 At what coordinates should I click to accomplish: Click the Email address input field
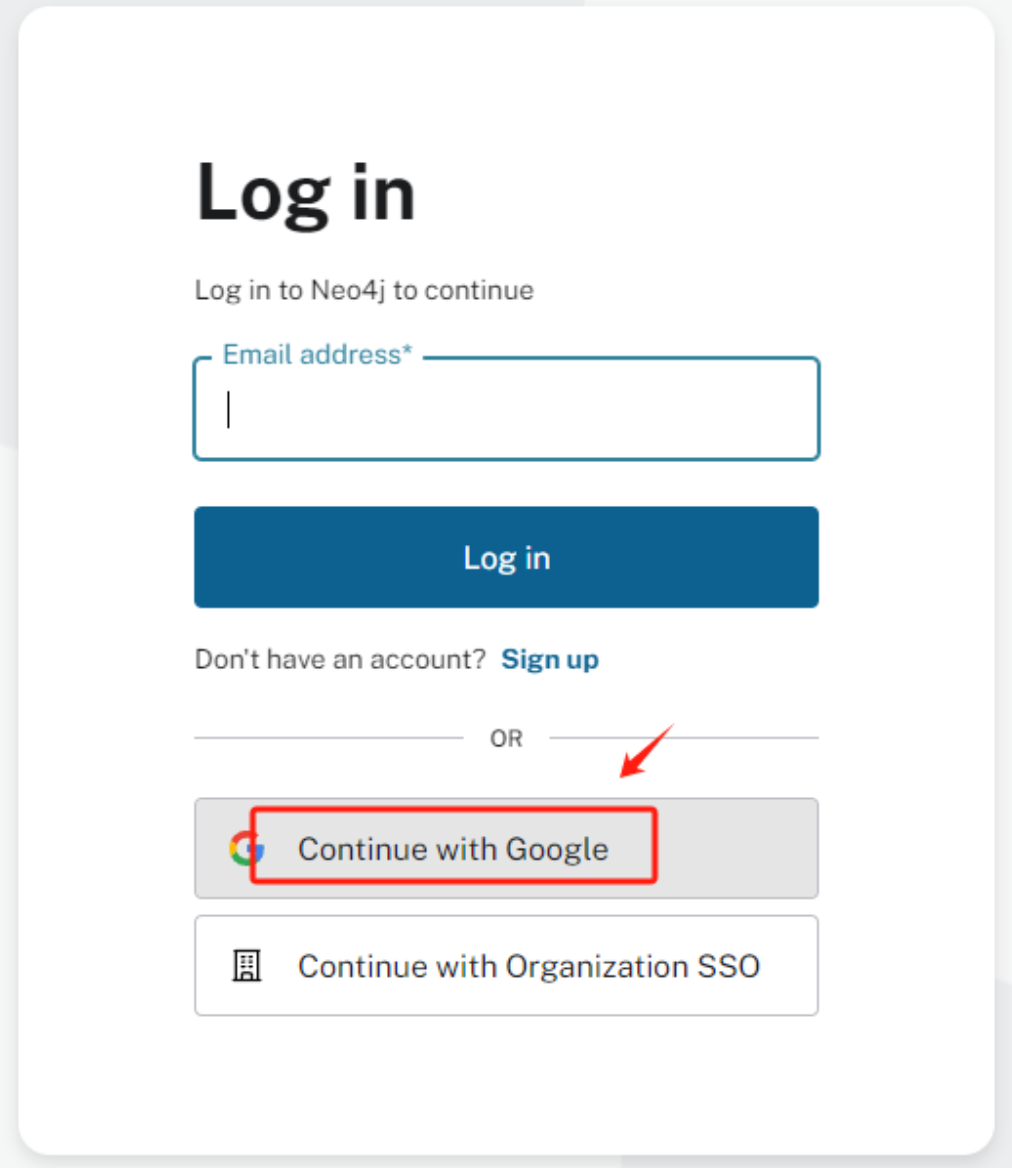point(506,410)
